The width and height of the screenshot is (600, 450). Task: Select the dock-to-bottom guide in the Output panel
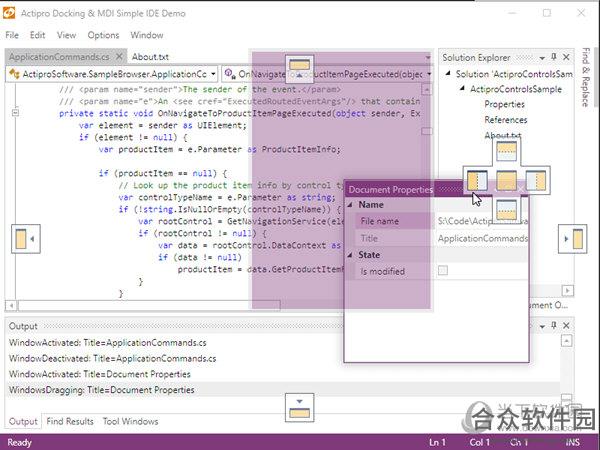pyautogui.click(x=299, y=408)
